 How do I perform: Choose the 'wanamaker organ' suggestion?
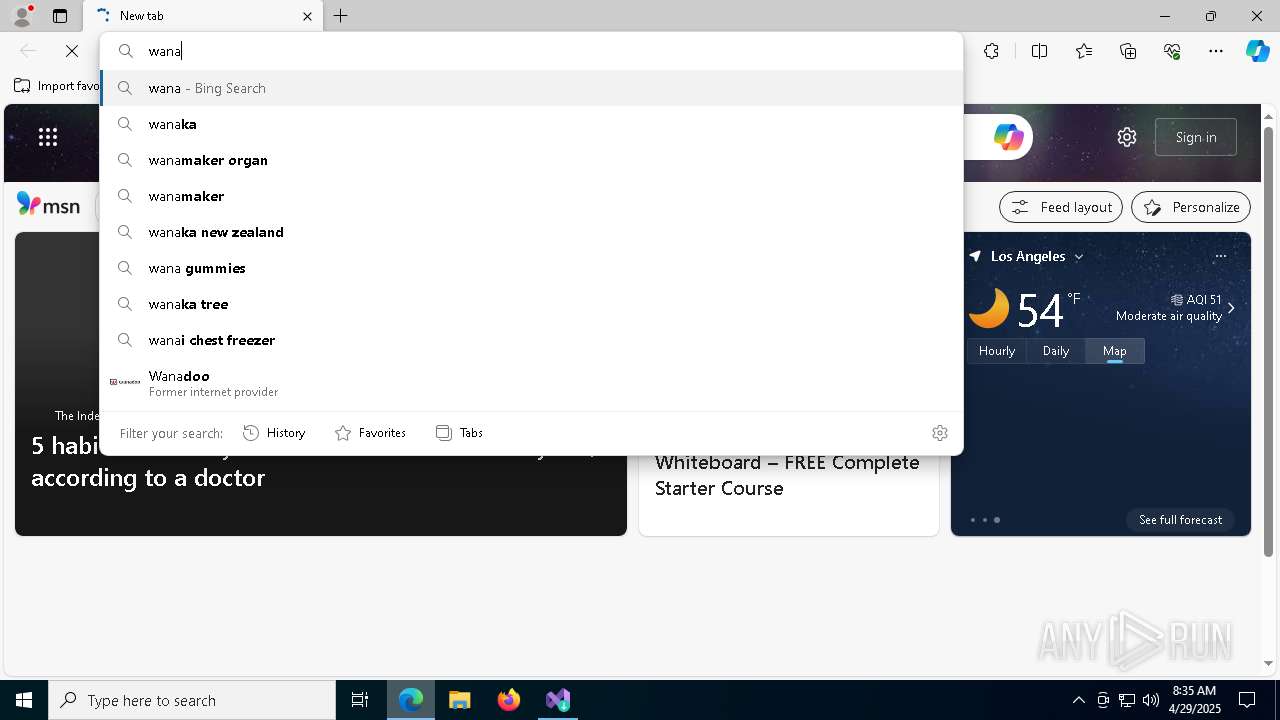532,160
